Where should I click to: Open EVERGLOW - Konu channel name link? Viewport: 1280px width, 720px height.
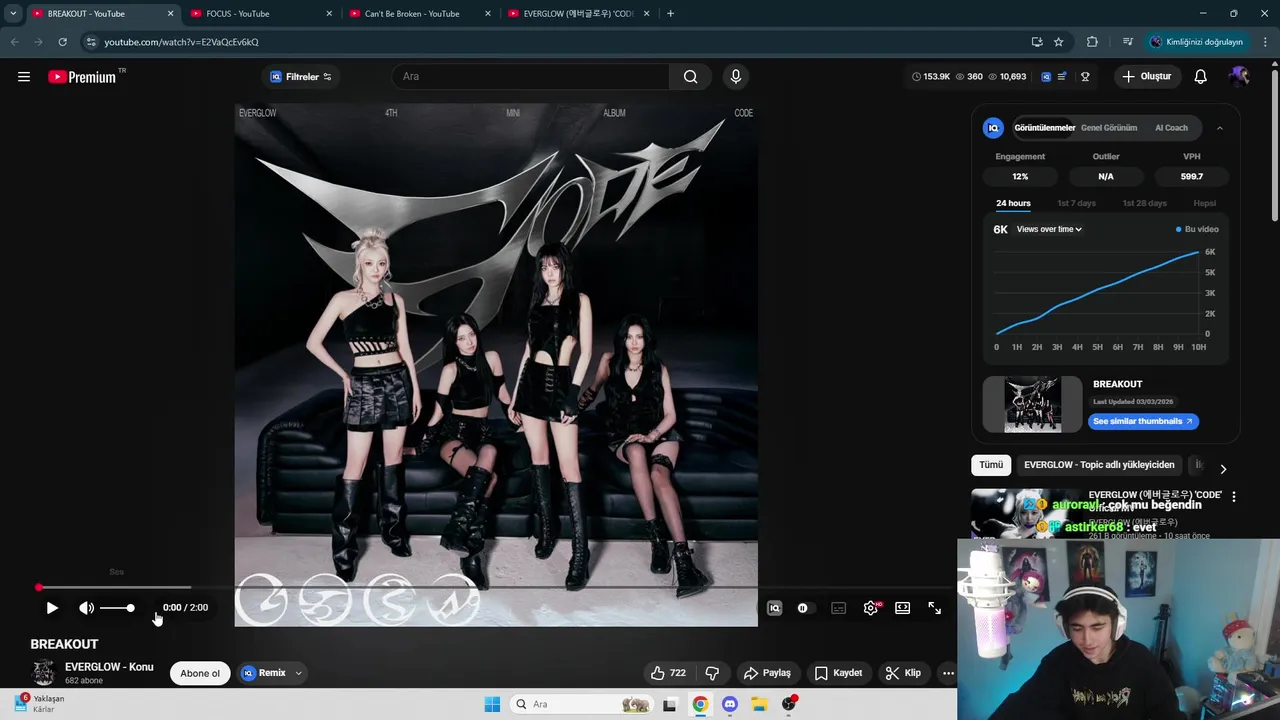point(109,667)
